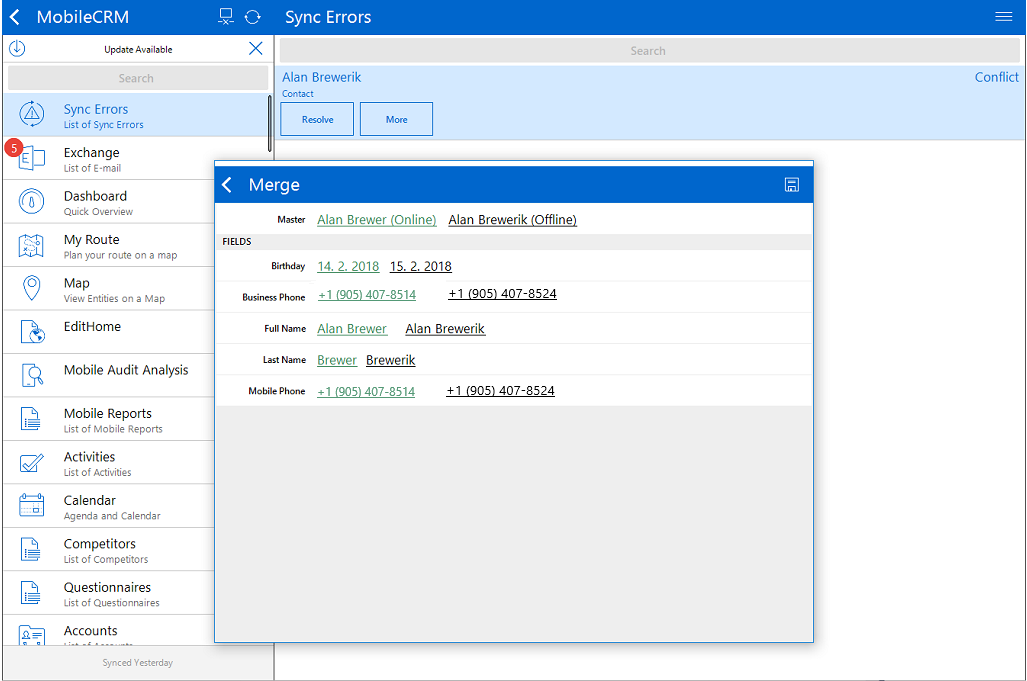Image resolution: width=1027 pixels, height=681 pixels.
Task: Choose Full Name Alan Brewer
Action: [352, 329]
